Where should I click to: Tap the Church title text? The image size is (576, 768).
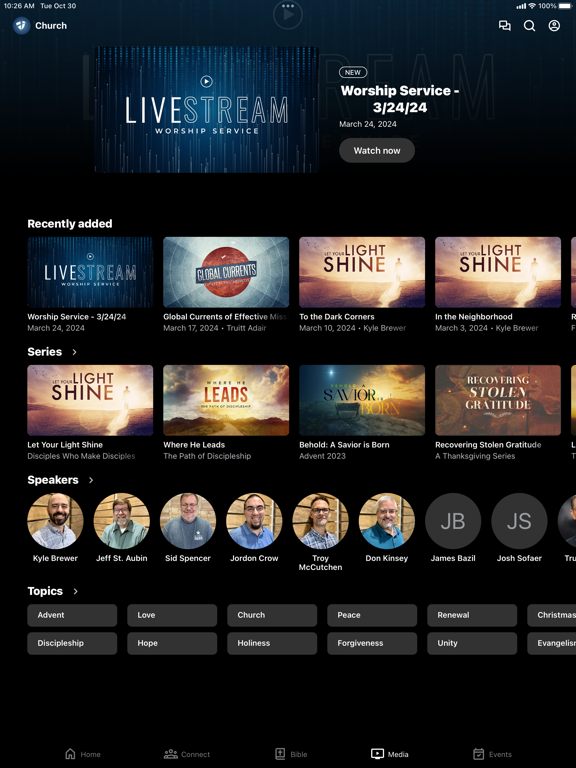pyautogui.click(x=51, y=25)
